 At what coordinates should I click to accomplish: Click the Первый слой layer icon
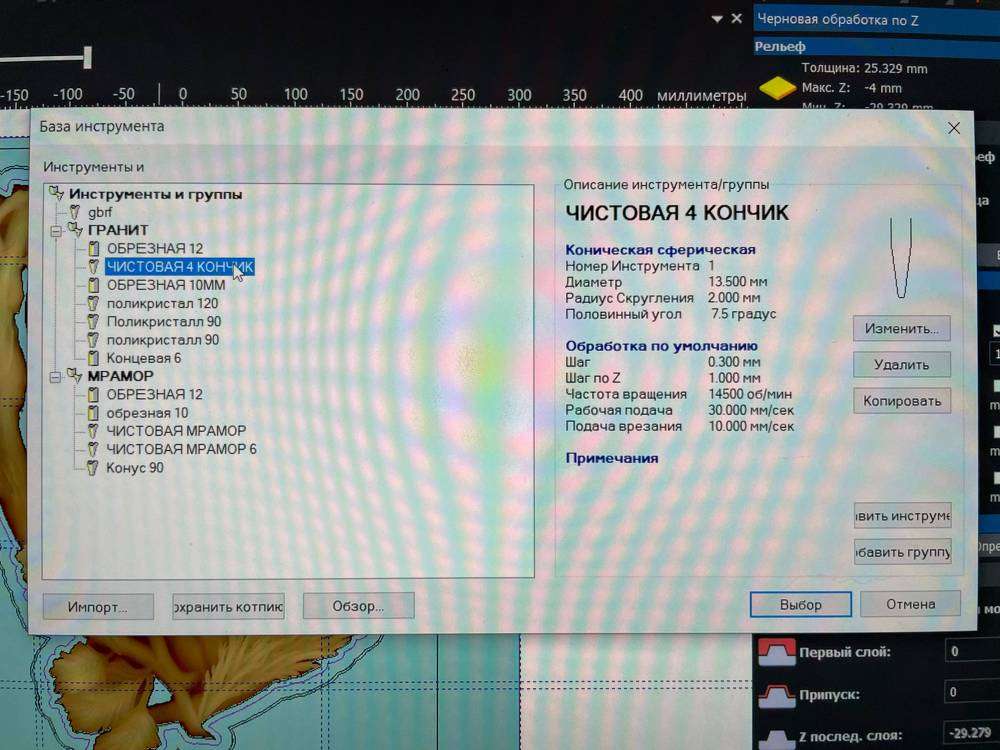(777, 652)
